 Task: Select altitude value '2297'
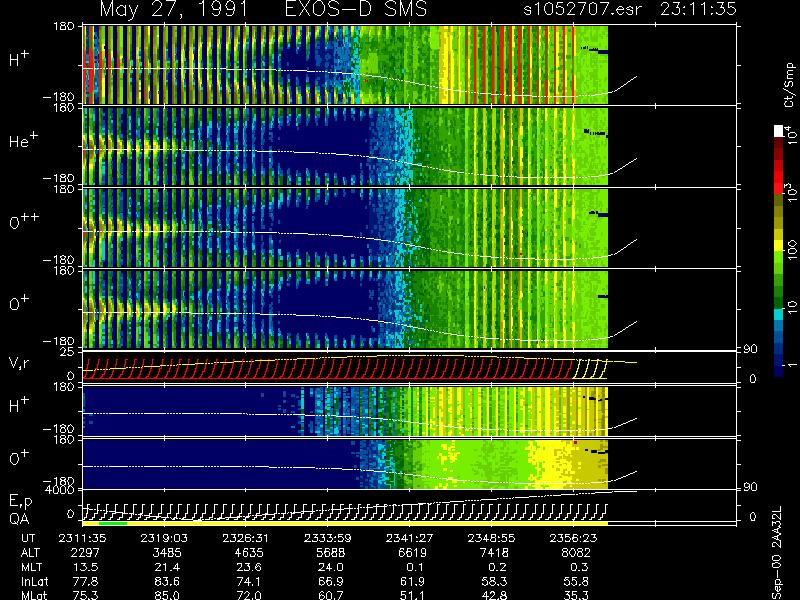85,553
